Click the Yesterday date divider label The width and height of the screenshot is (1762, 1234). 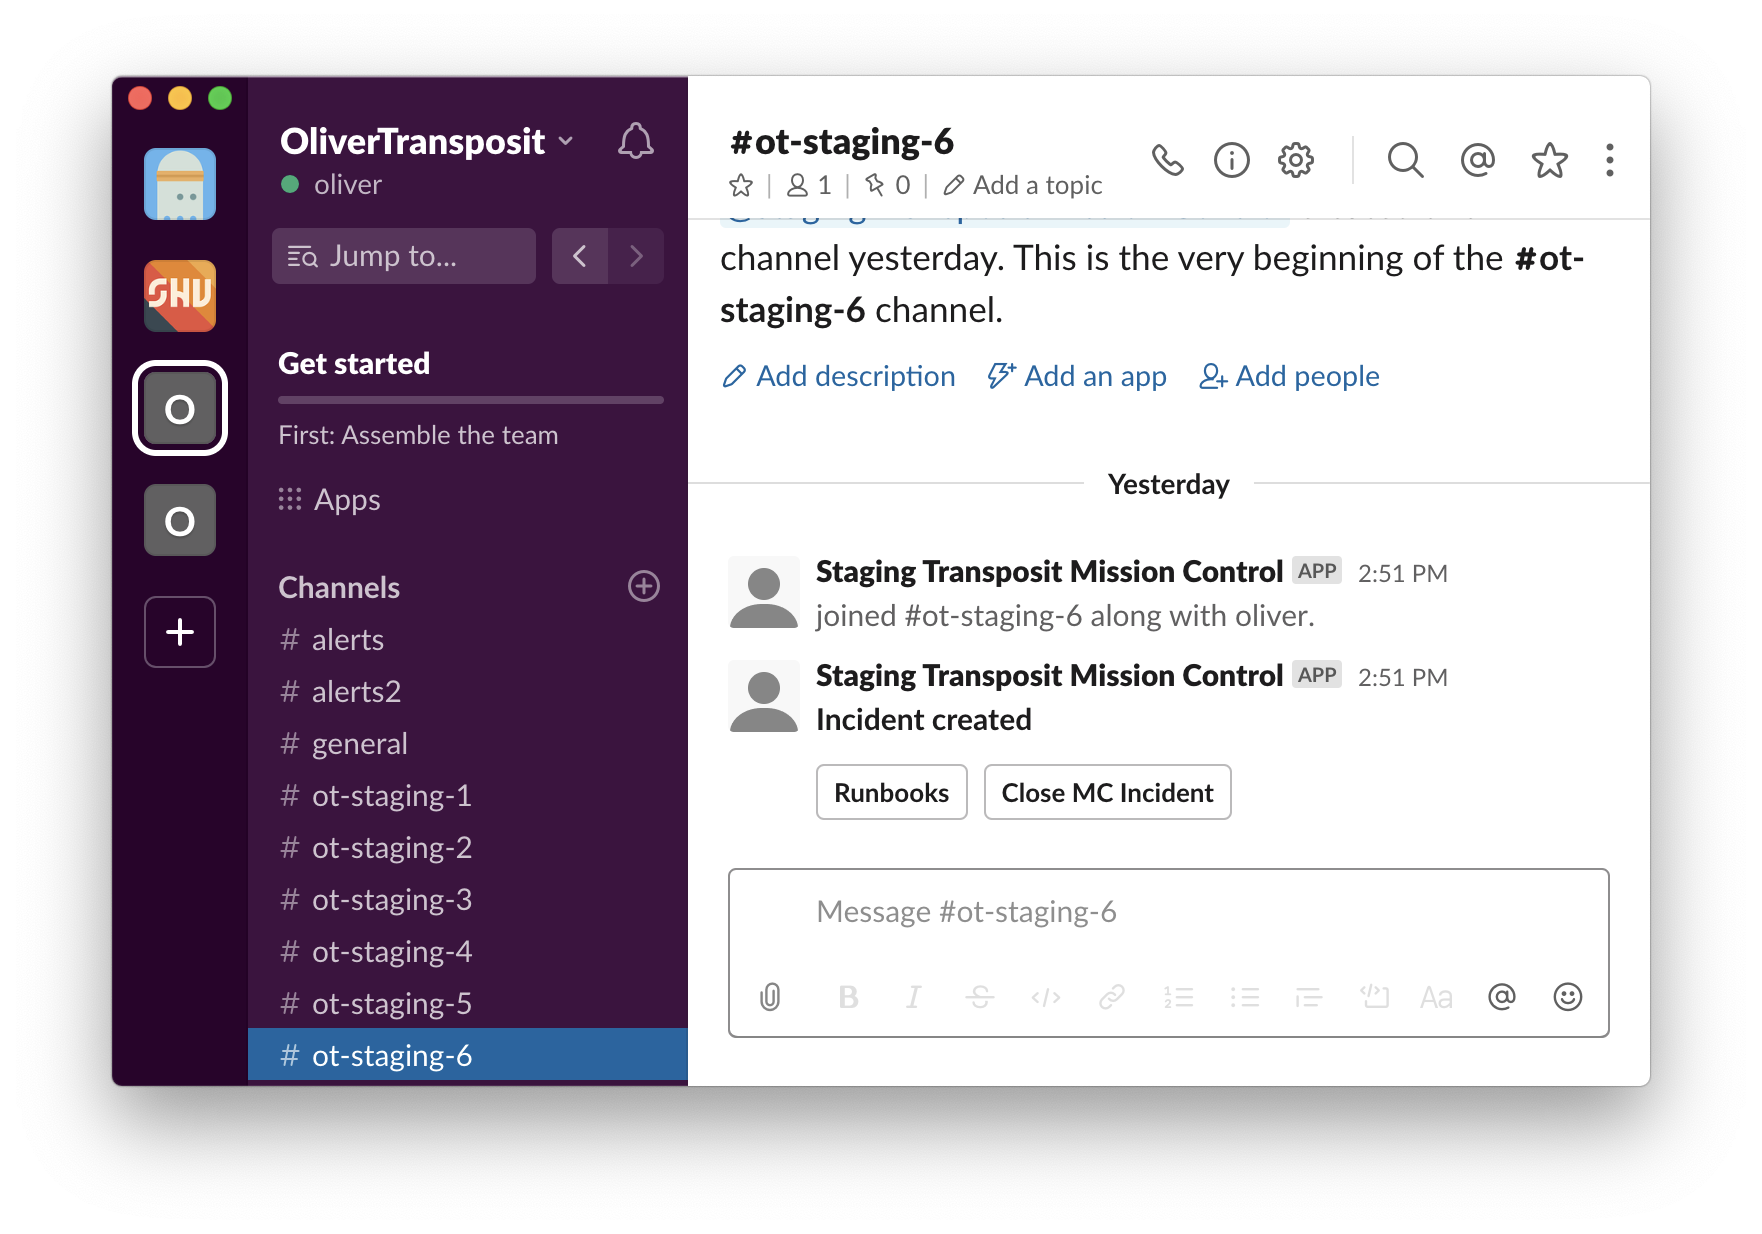point(1169,484)
